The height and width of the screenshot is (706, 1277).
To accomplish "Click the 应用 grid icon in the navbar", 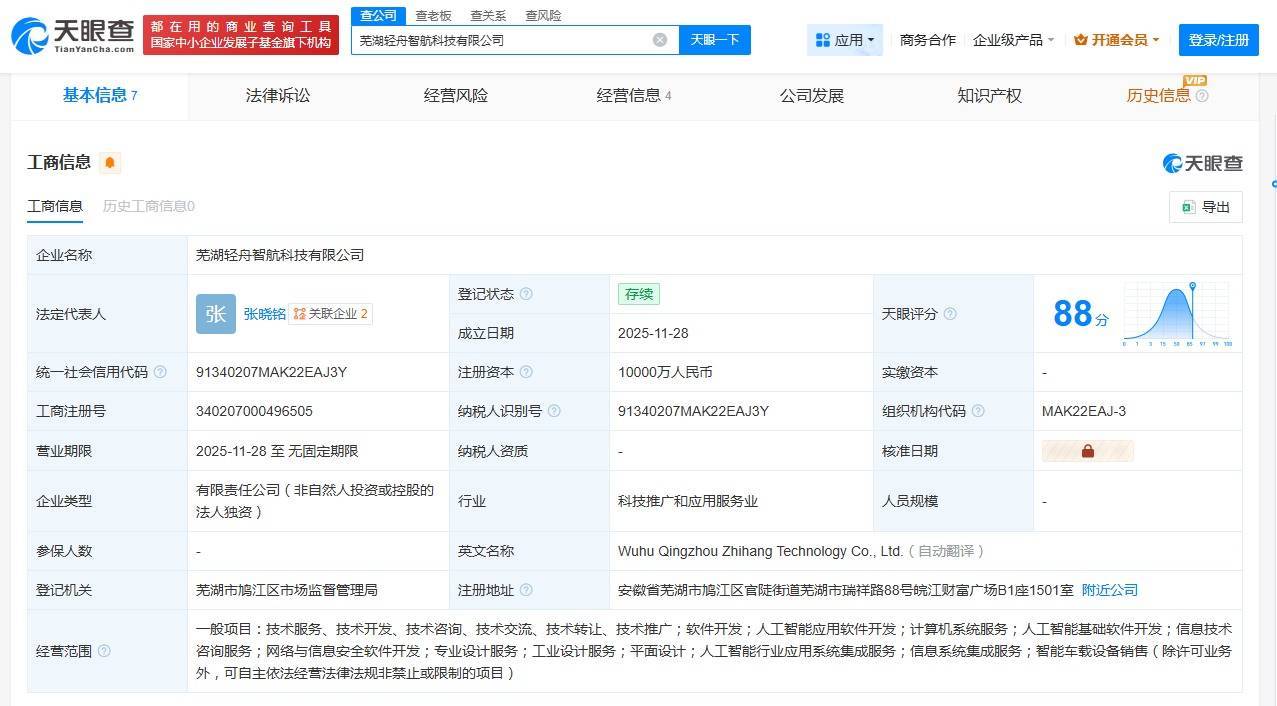I will tap(823, 39).
